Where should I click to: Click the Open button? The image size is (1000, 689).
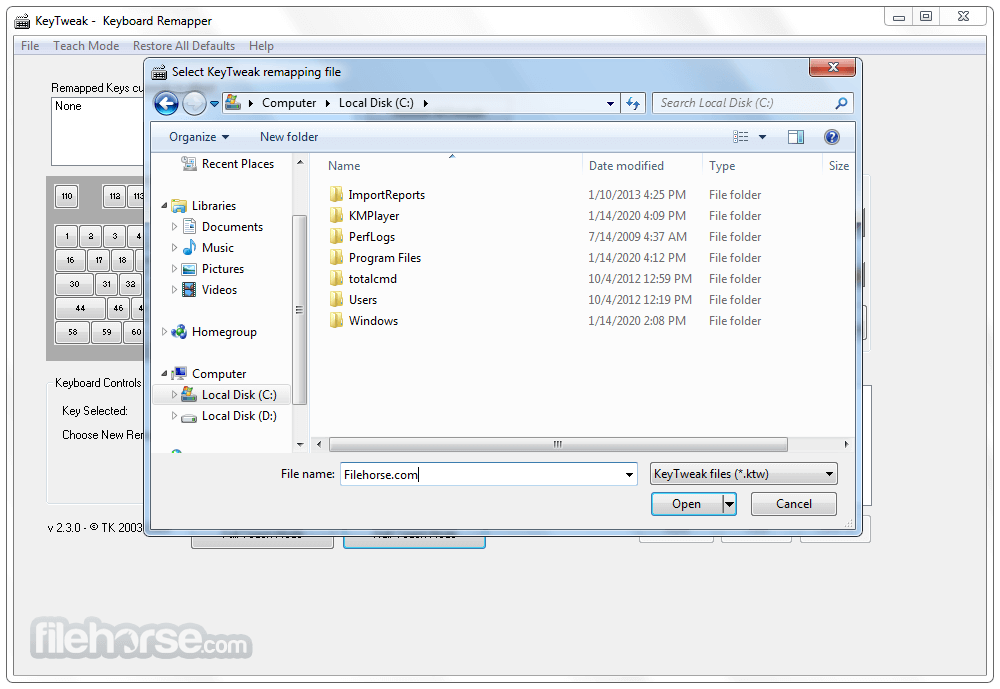coord(686,504)
